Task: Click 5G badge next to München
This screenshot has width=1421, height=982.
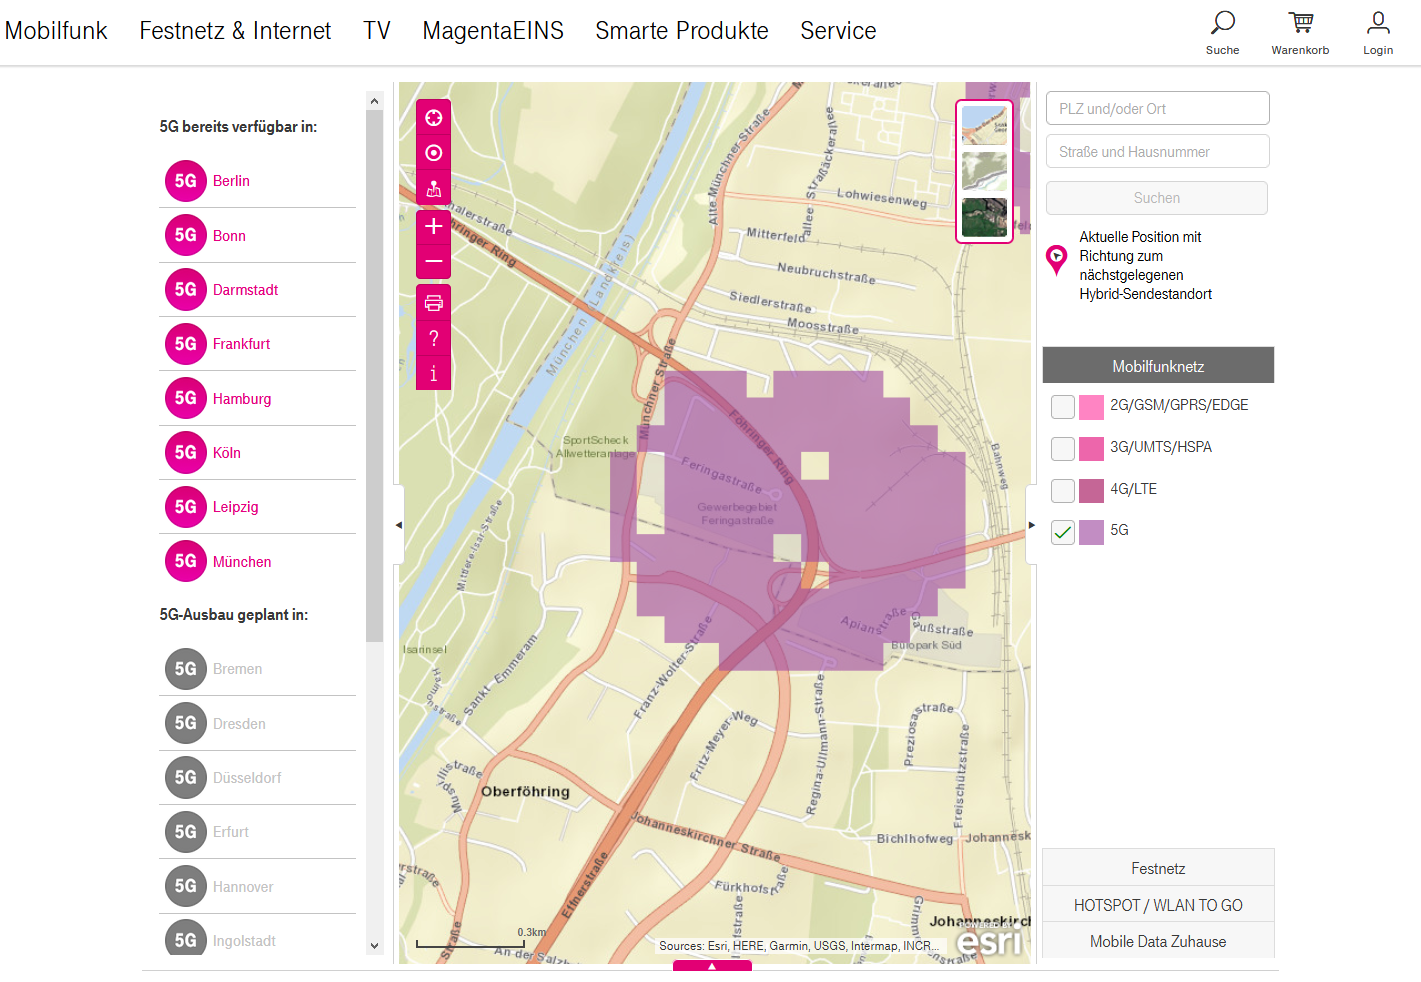Action: 186,561
